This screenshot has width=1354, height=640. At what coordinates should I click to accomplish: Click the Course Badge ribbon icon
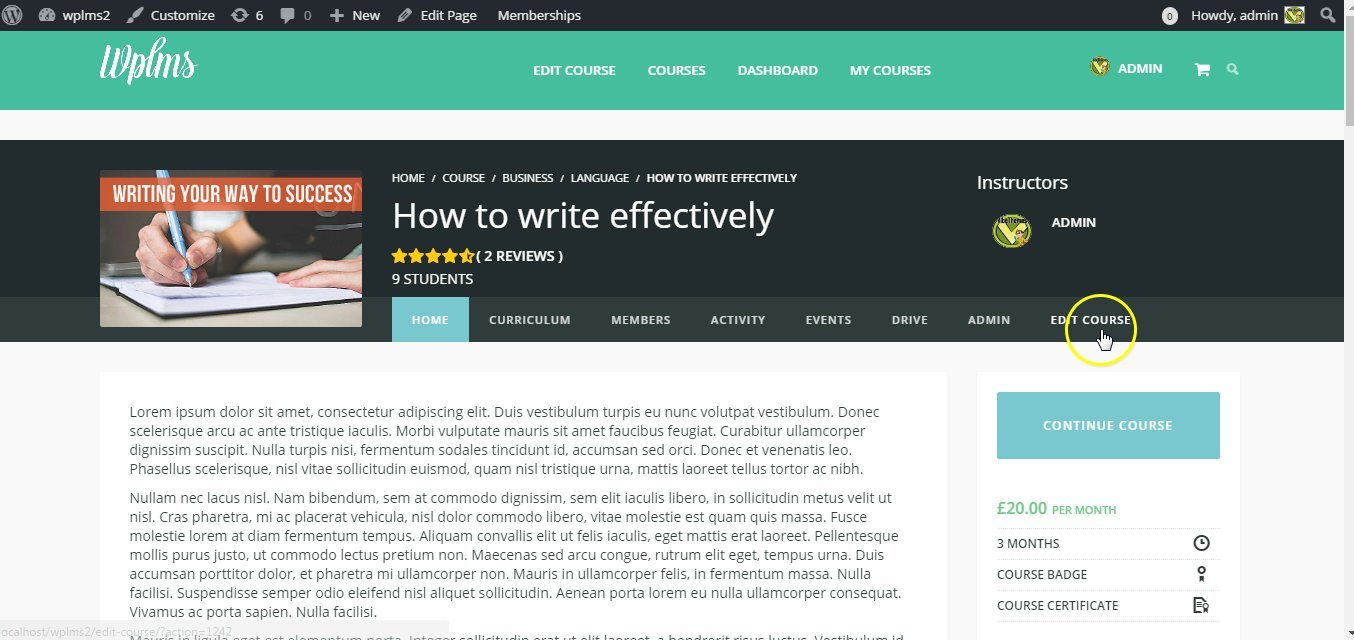point(1201,574)
